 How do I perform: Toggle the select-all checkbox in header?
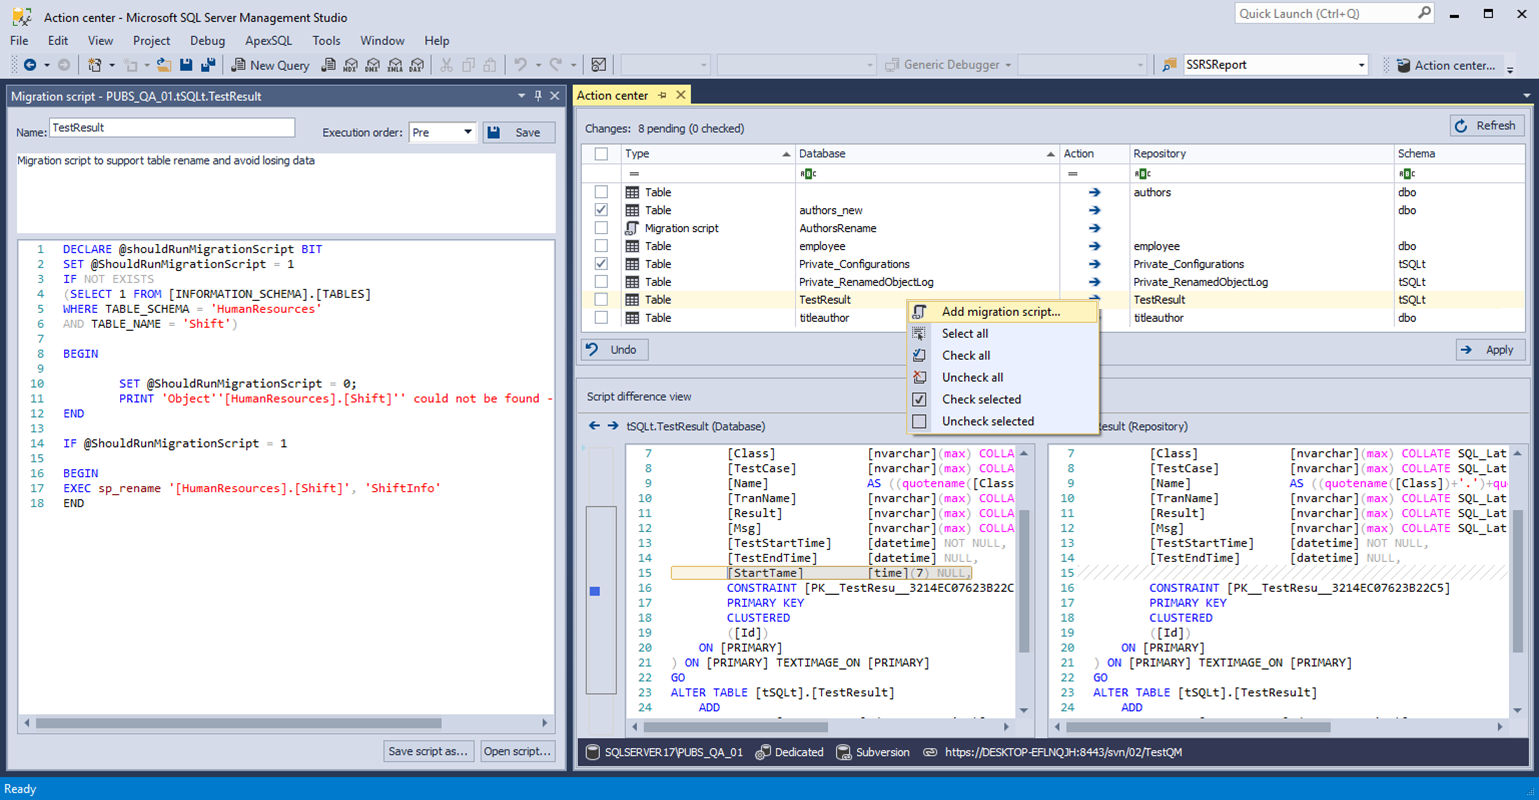click(x=601, y=154)
